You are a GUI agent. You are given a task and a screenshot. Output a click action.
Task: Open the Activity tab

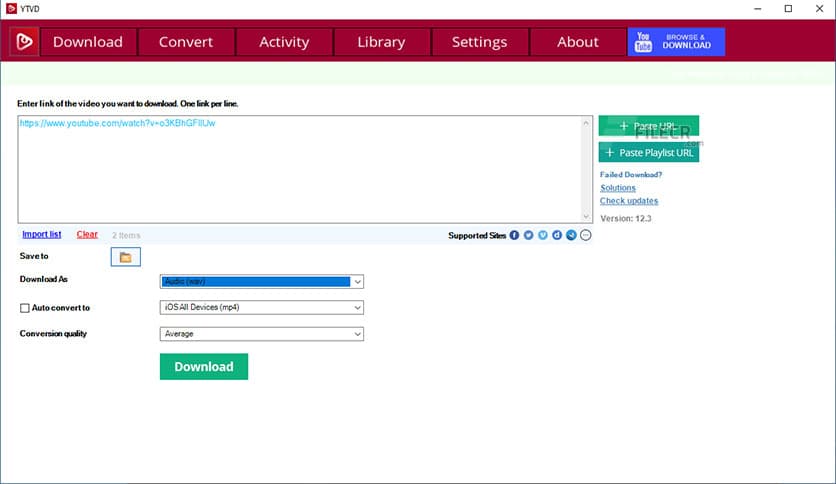[284, 42]
